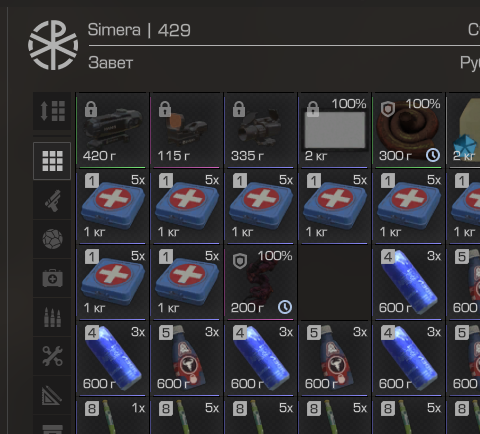The height and width of the screenshot is (434, 480).
Task: Select the 420 г locked scope
Action: (112, 130)
